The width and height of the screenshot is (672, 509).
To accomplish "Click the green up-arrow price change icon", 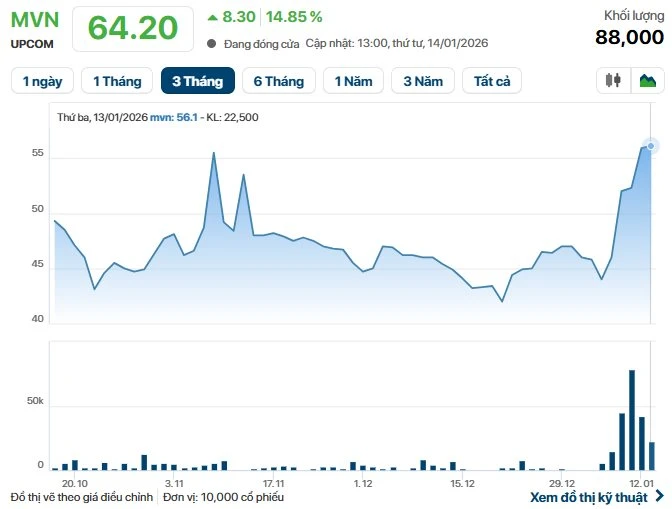I will click(x=212, y=16).
